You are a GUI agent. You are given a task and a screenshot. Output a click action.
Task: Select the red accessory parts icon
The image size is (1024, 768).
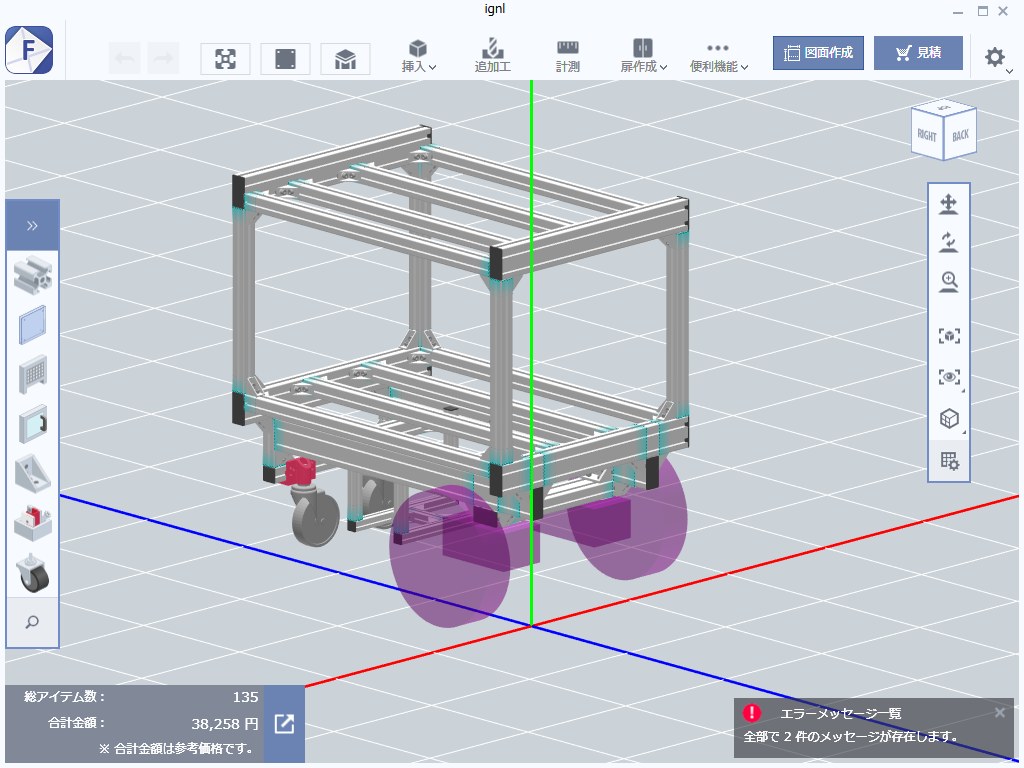tap(33, 522)
